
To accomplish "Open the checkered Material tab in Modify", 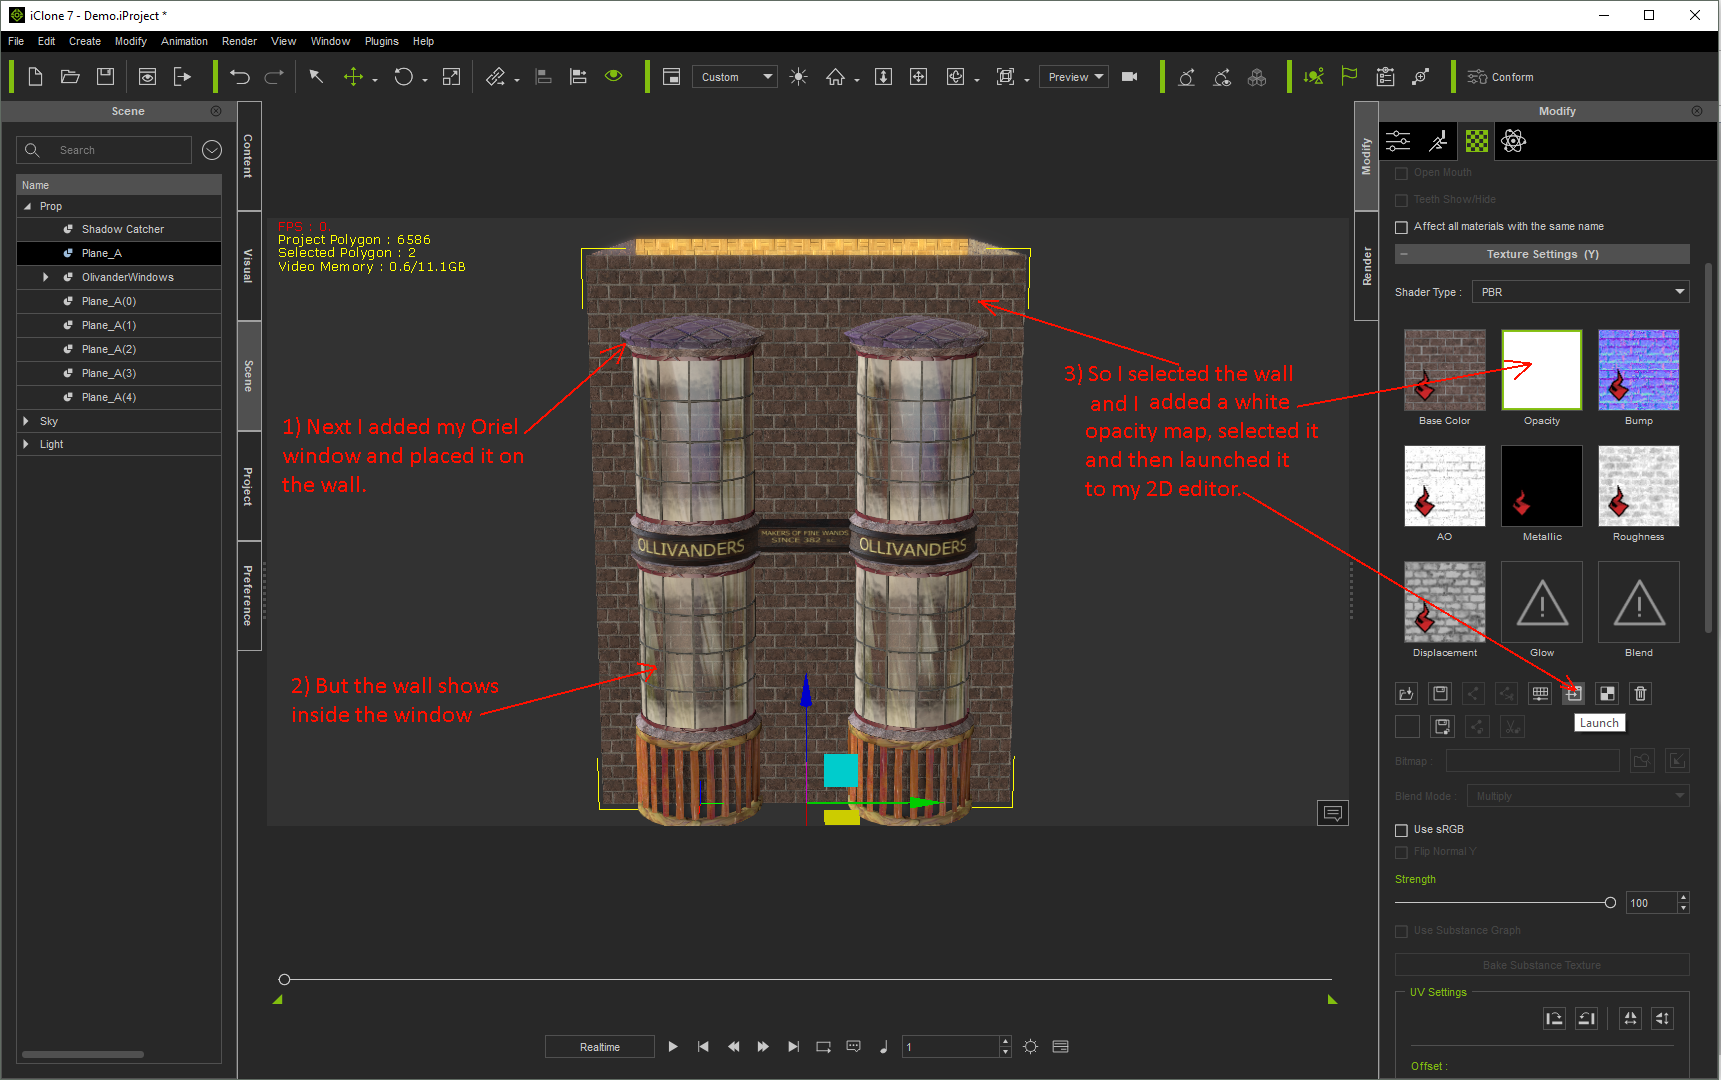I will 1477,141.
